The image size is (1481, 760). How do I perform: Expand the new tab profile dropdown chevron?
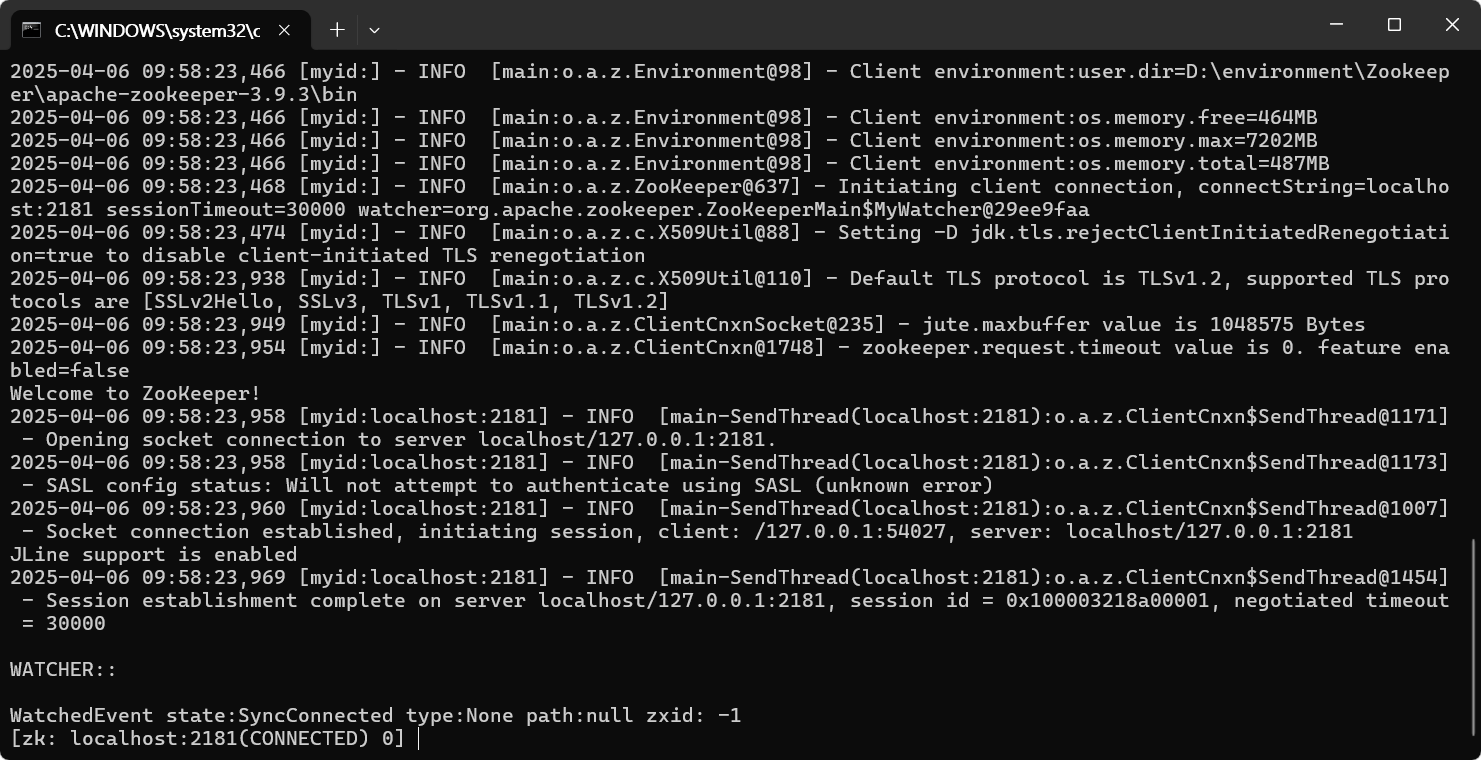(374, 30)
